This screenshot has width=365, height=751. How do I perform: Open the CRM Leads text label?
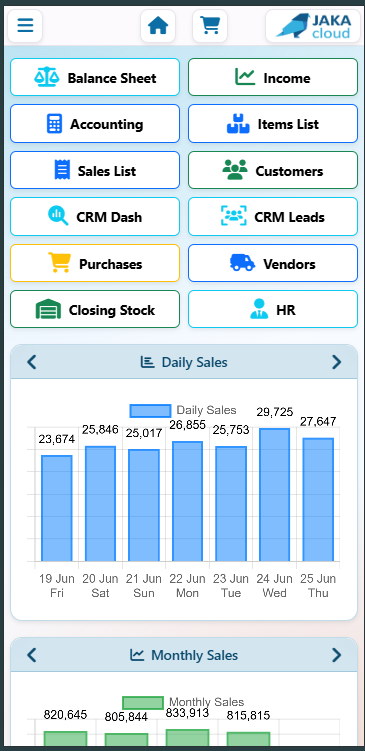pos(289,217)
